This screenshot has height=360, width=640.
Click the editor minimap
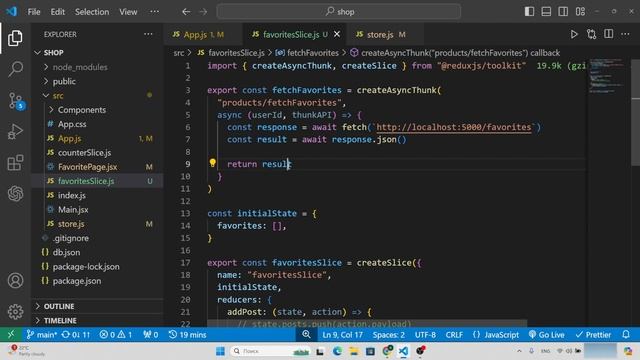point(607,77)
